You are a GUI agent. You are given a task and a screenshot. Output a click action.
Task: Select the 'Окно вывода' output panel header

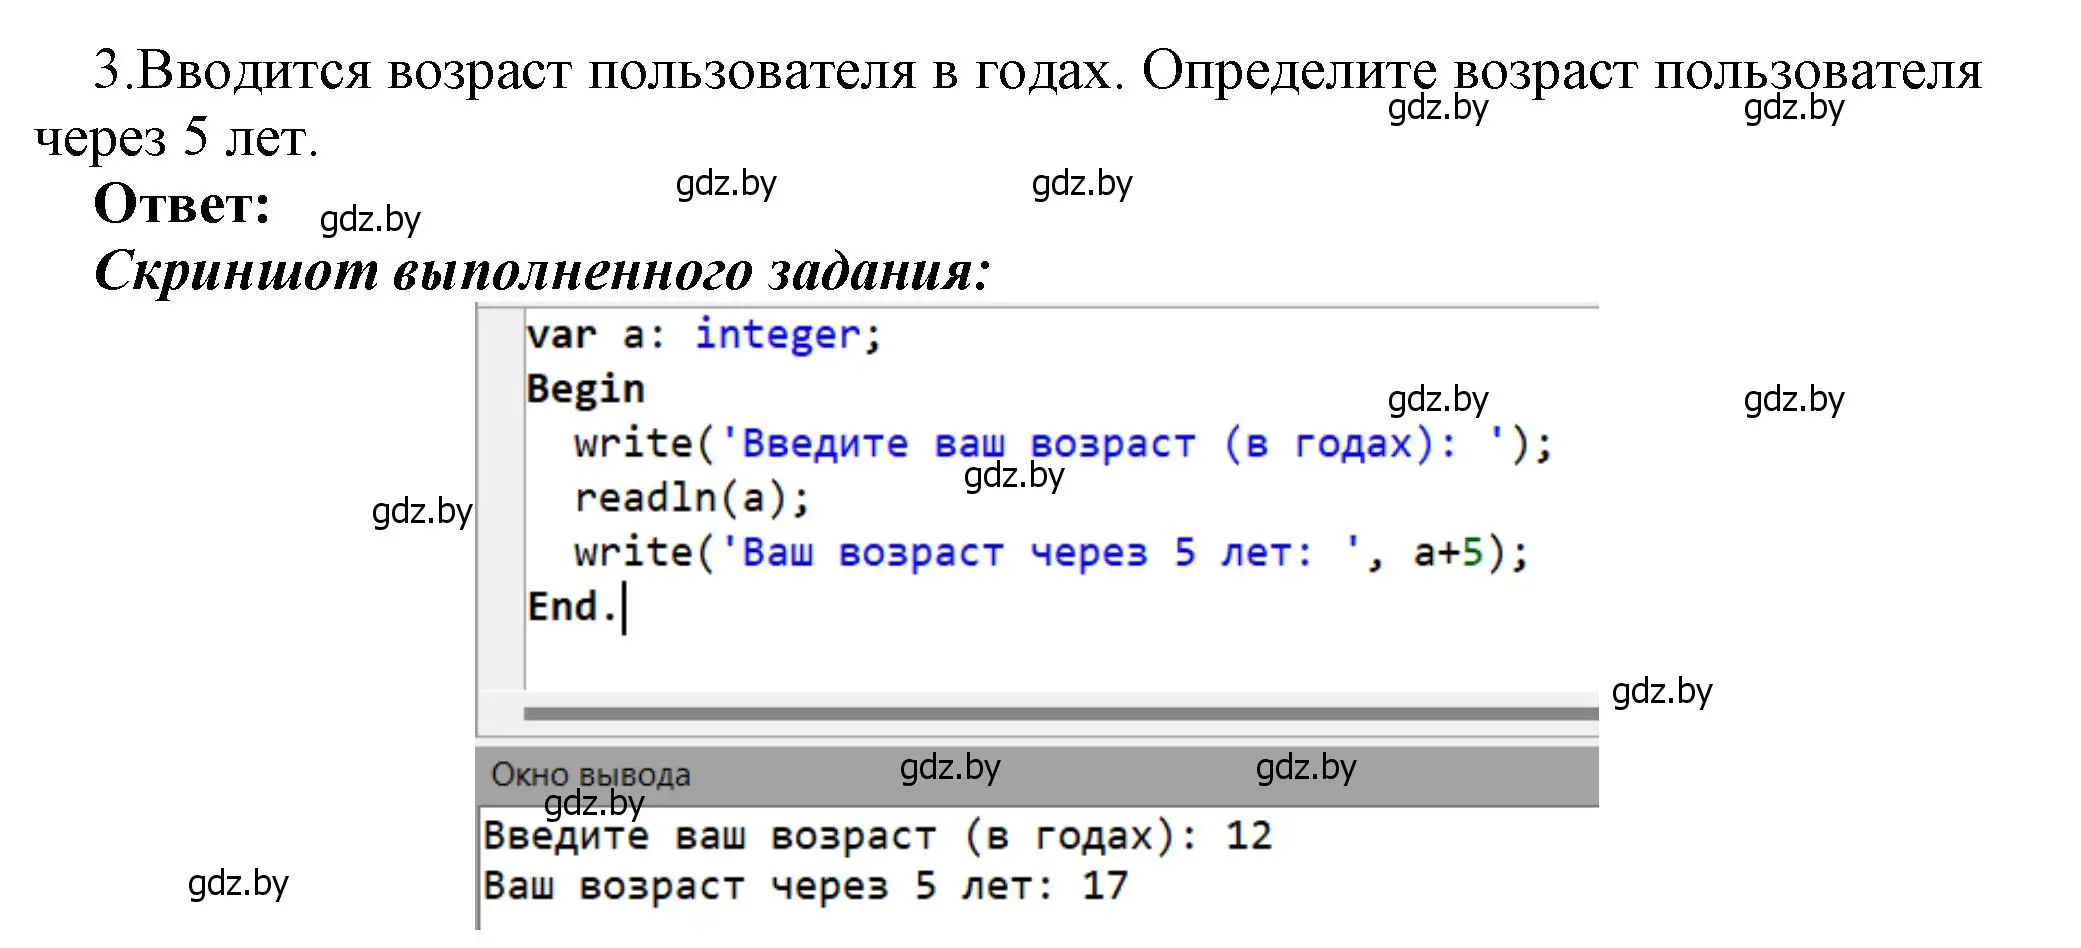pyautogui.click(x=1037, y=775)
